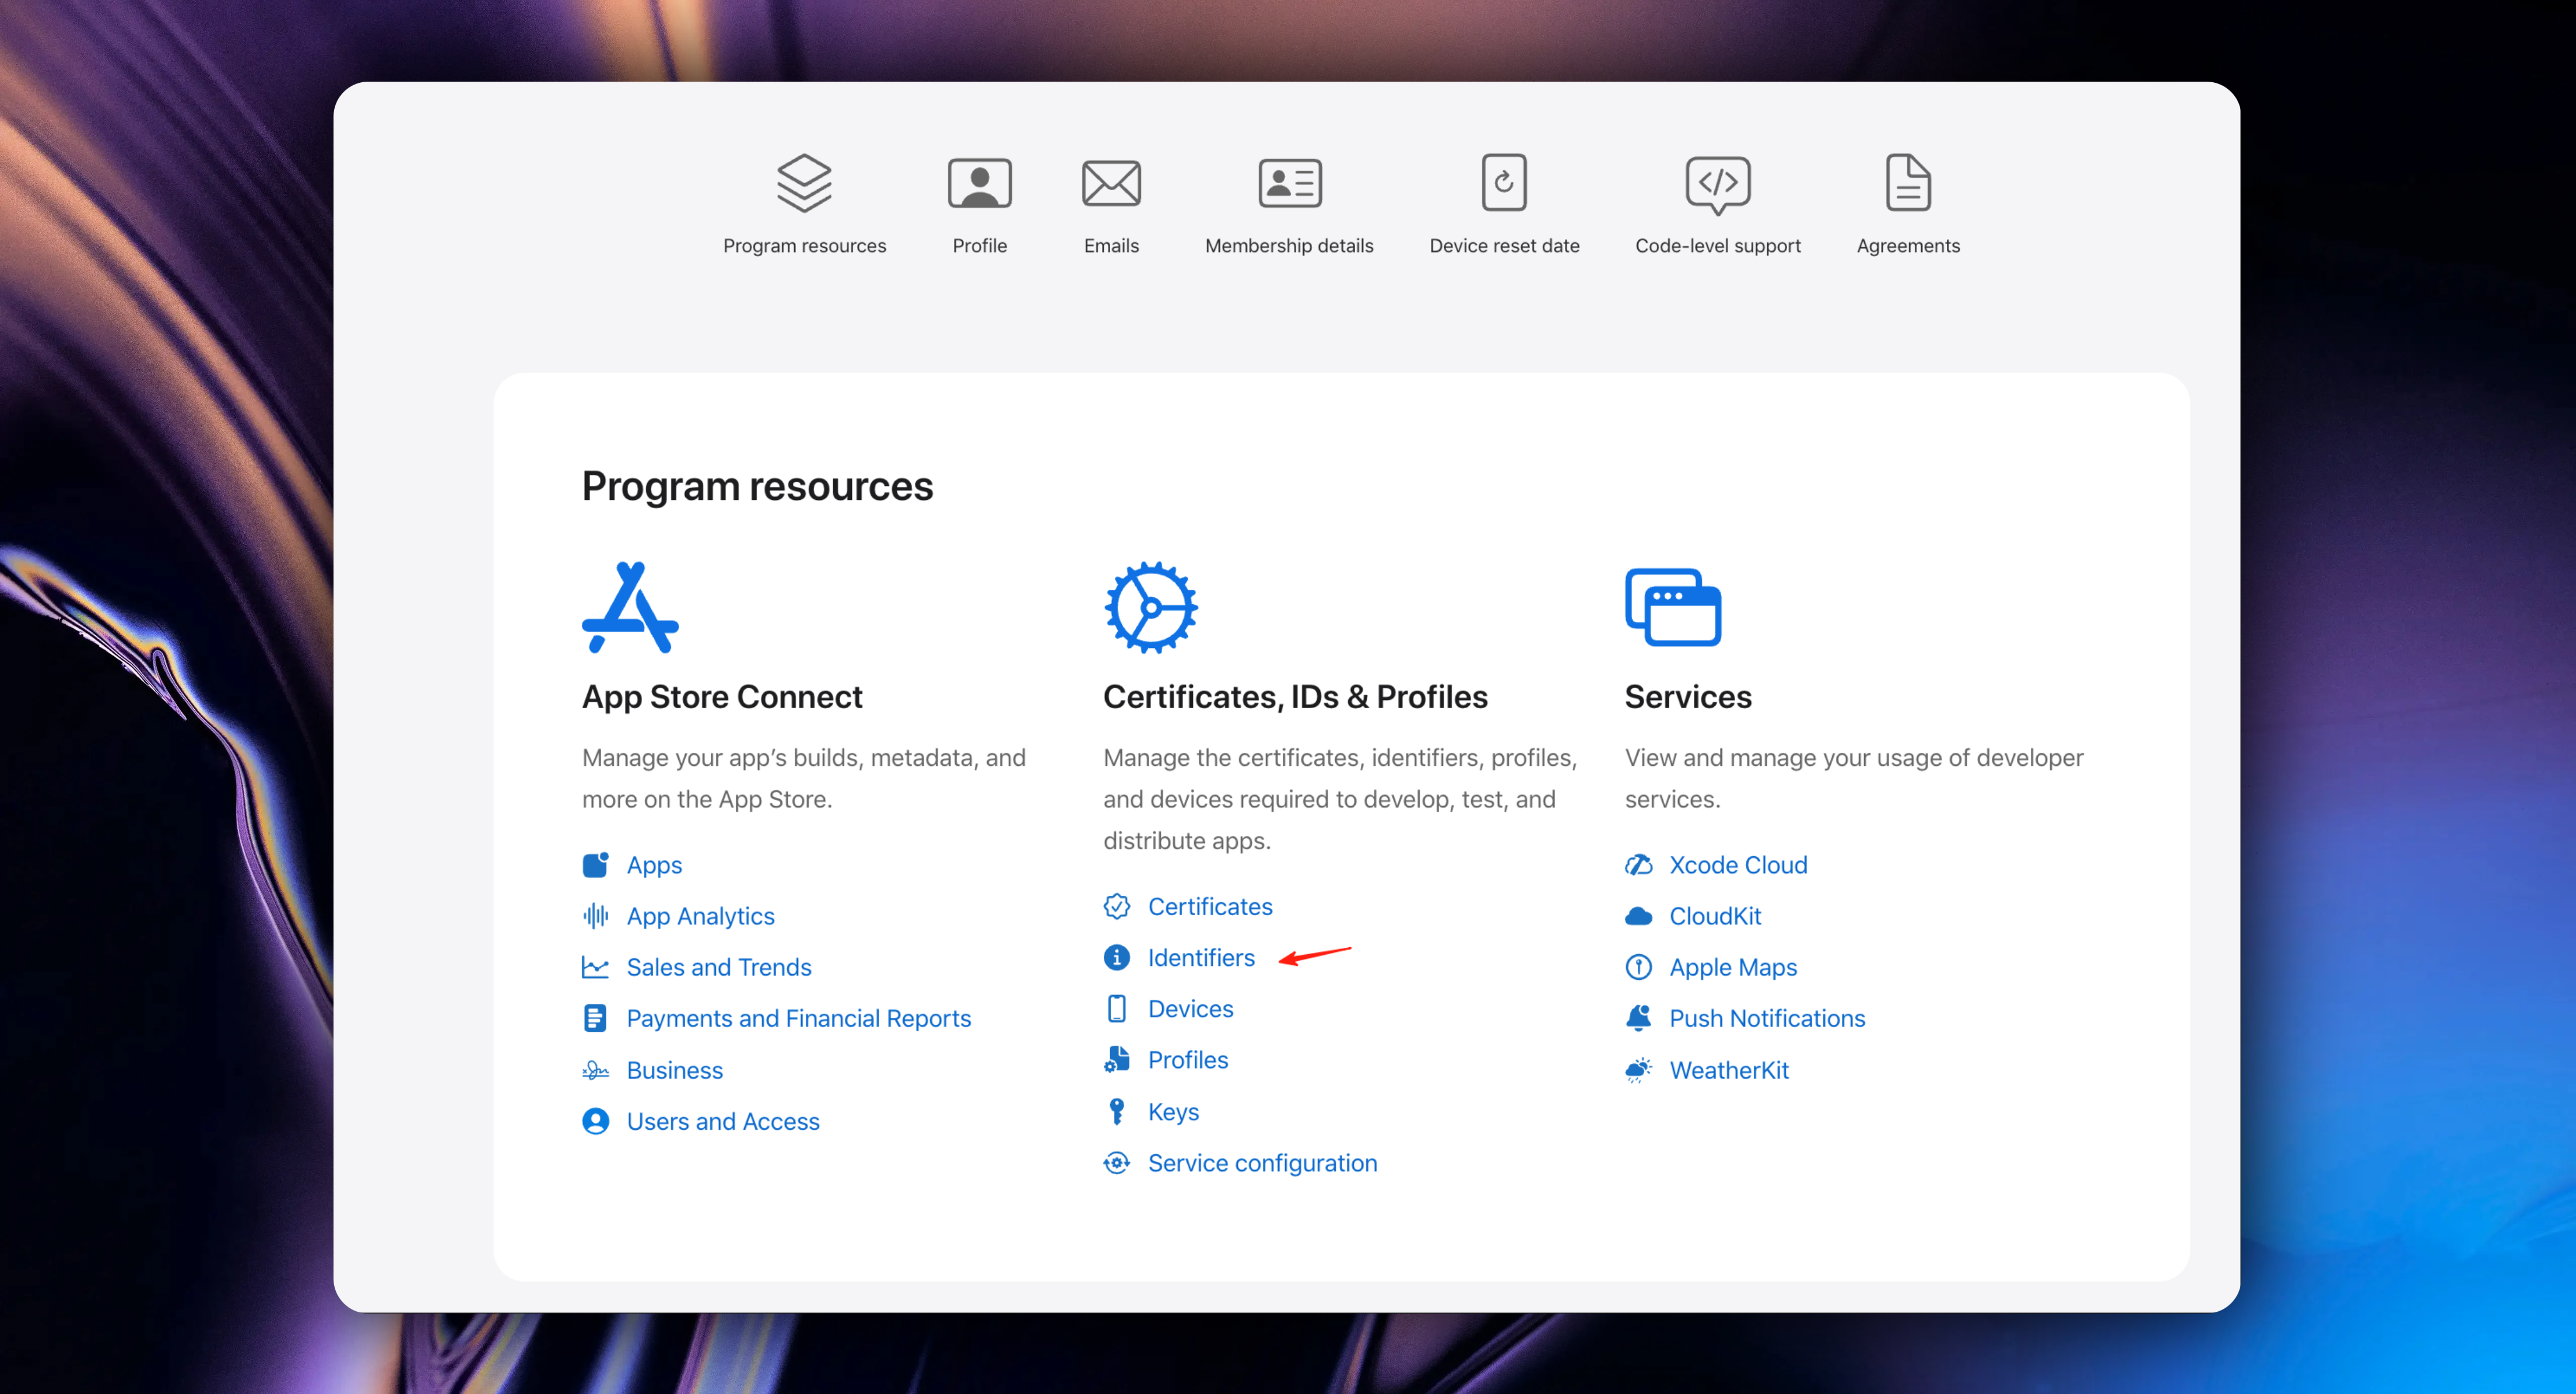Click the Services window icon
This screenshot has height=1394, width=2576.
[x=1672, y=607]
